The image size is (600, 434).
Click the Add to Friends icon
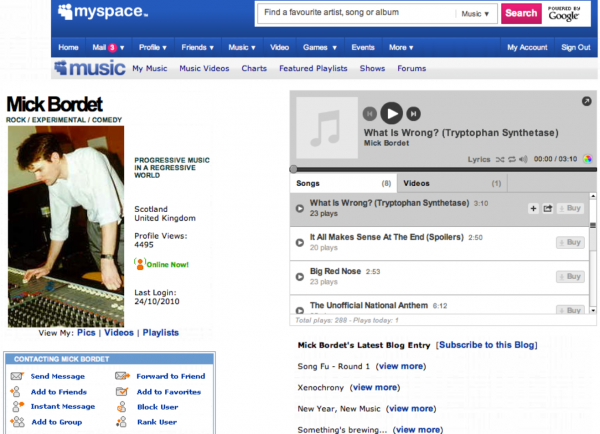tap(16, 392)
